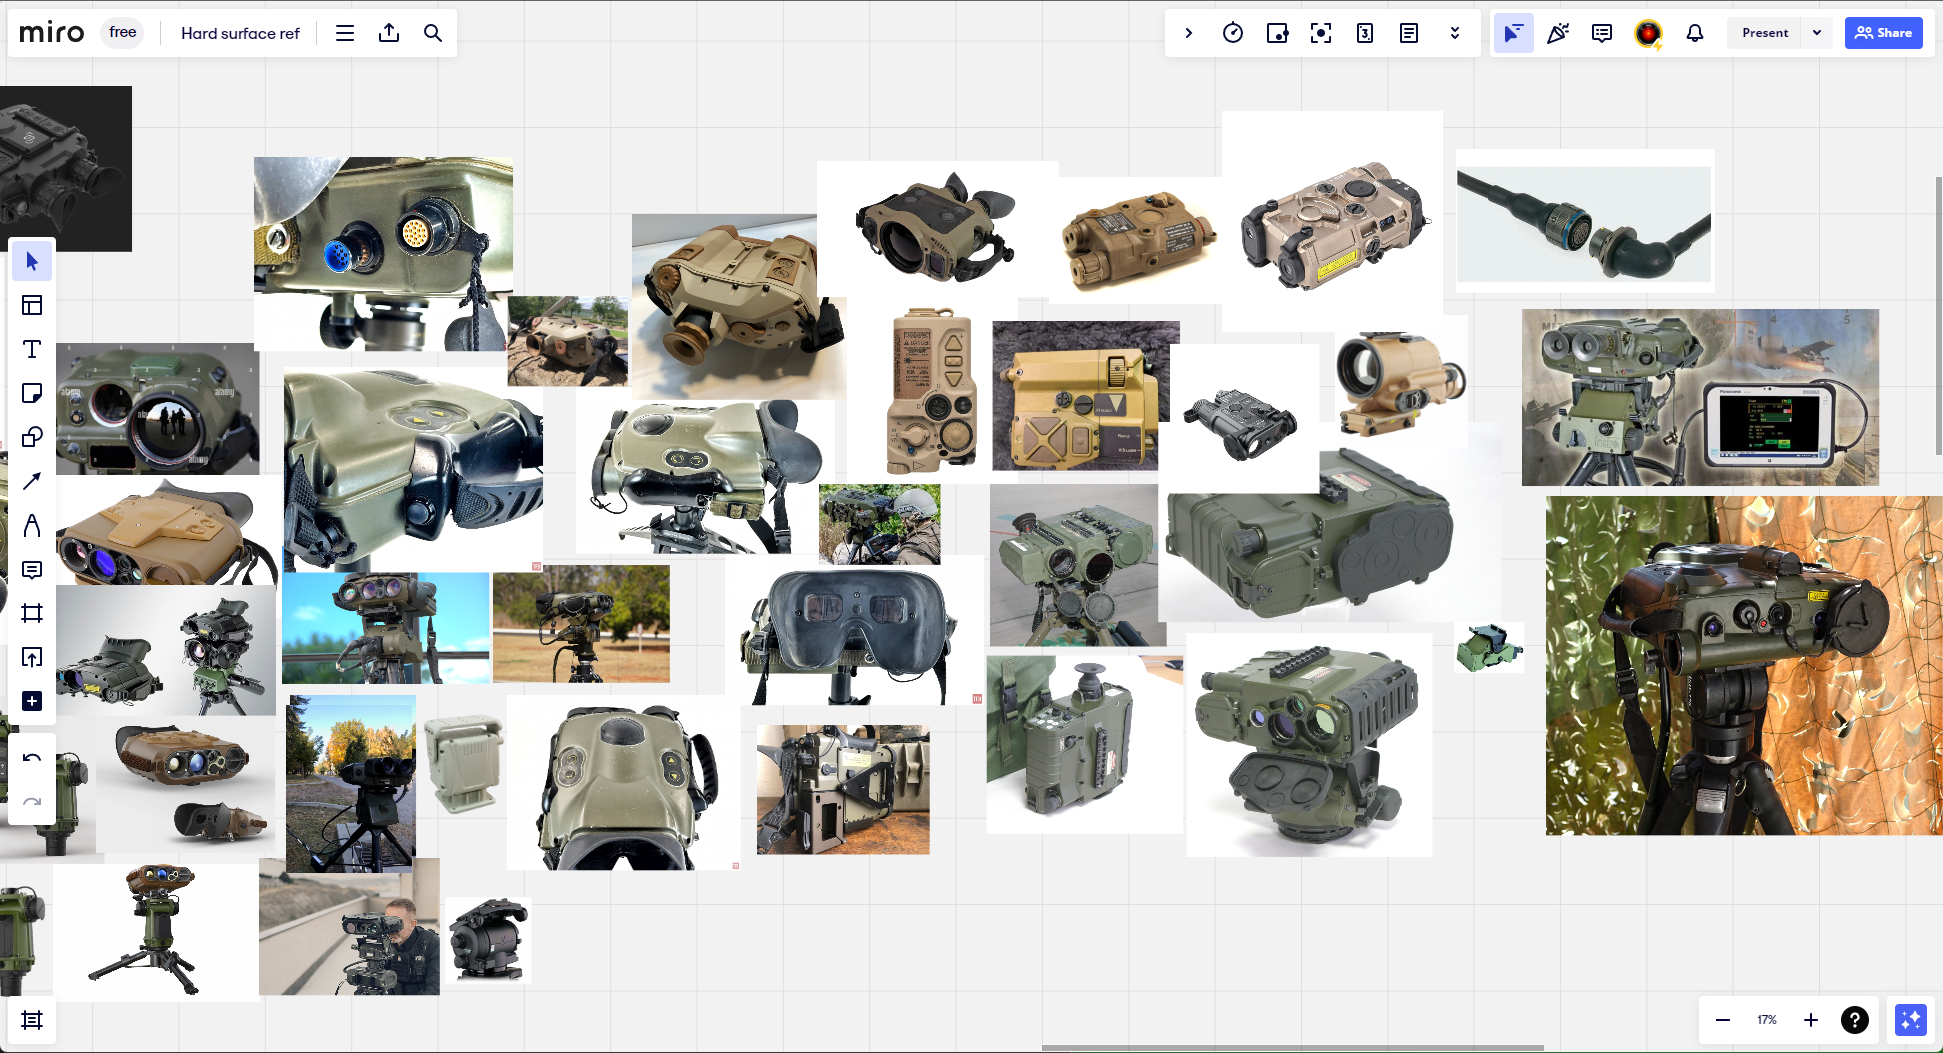
Task: Open the Shapes tool
Action: pyautogui.click(x=31, y=437)
